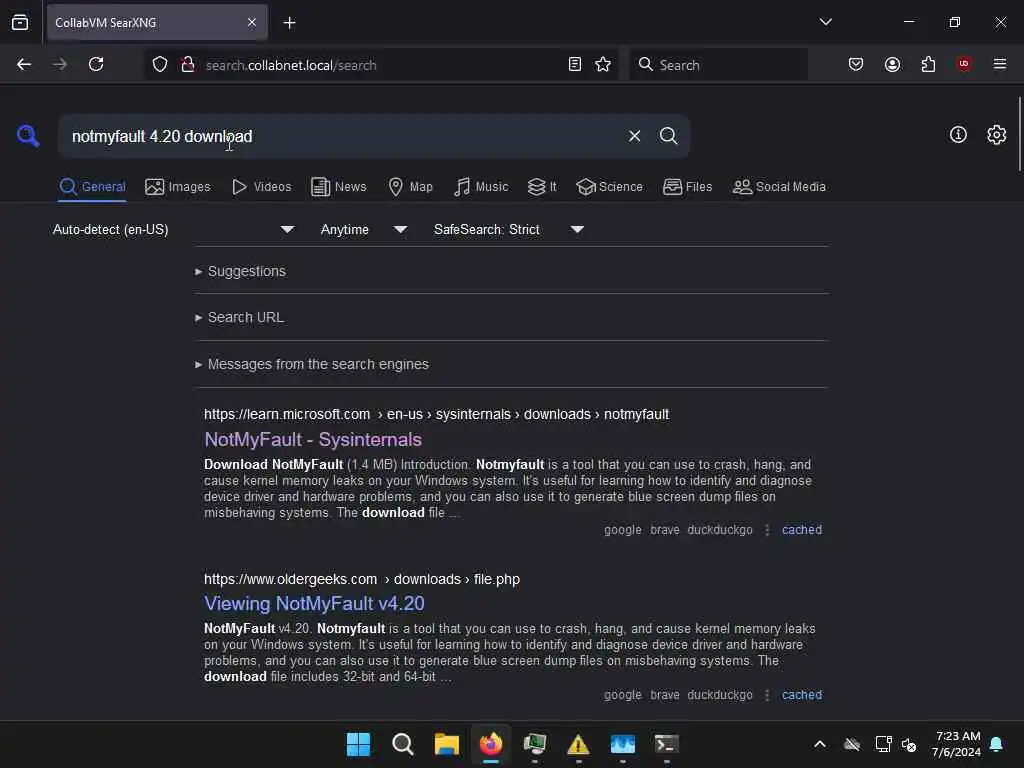Open terminal icon in taskbar
The height and width of the screenshot is (768, 1024).
tap(666, 744)
